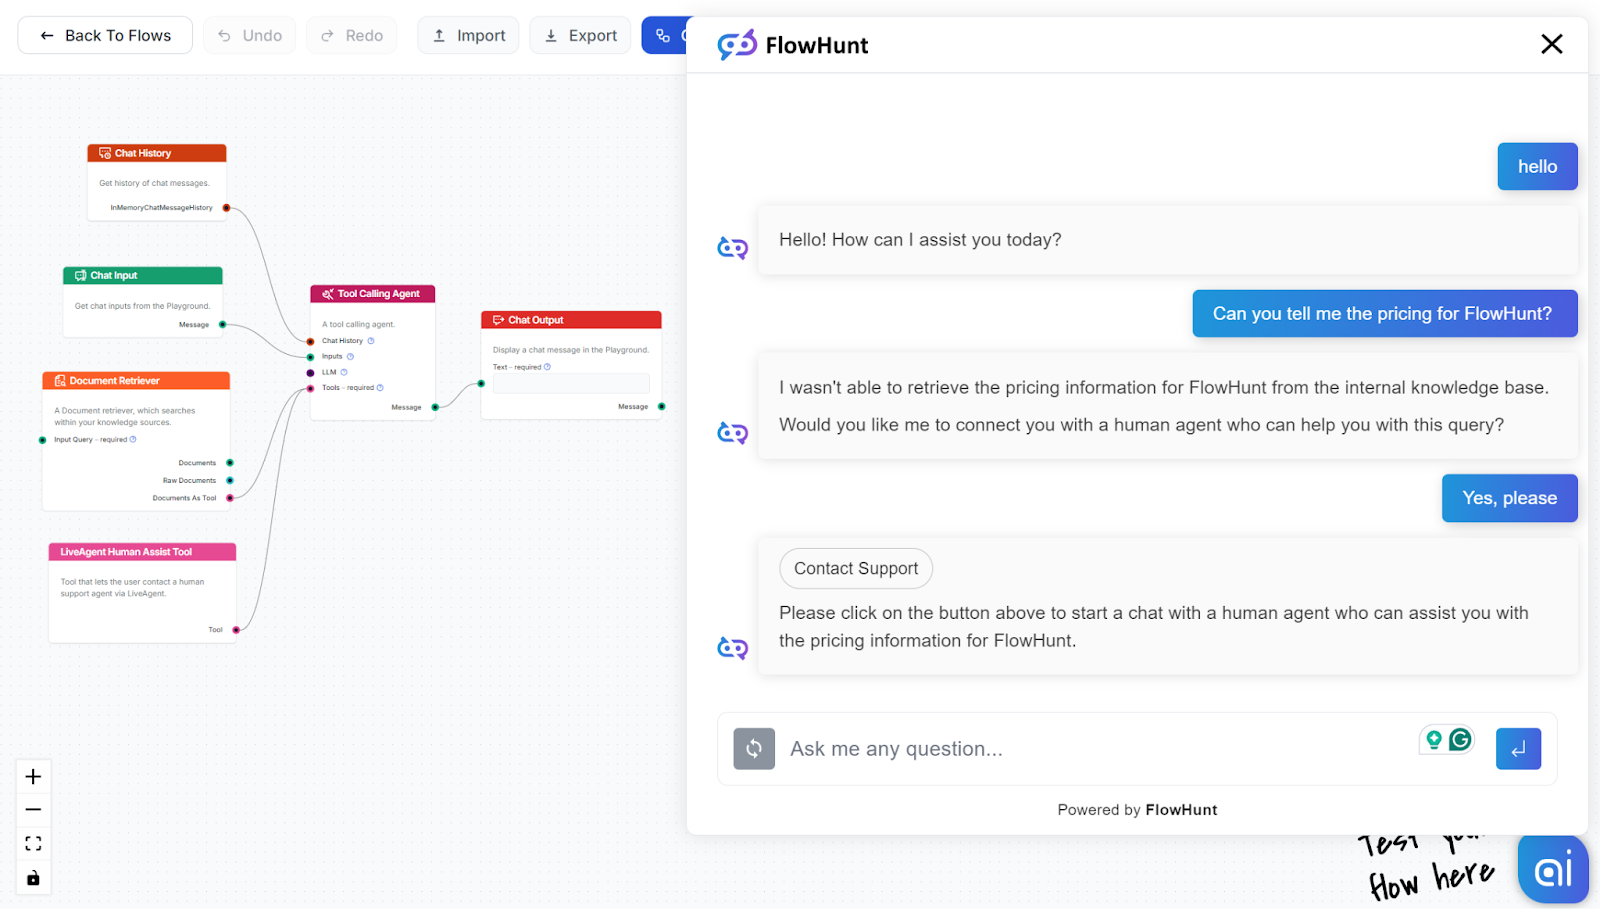The height and width of the screenshot is (909, 1600).
Task: Select the Chat History node header
Action: [x=157, y=153]
